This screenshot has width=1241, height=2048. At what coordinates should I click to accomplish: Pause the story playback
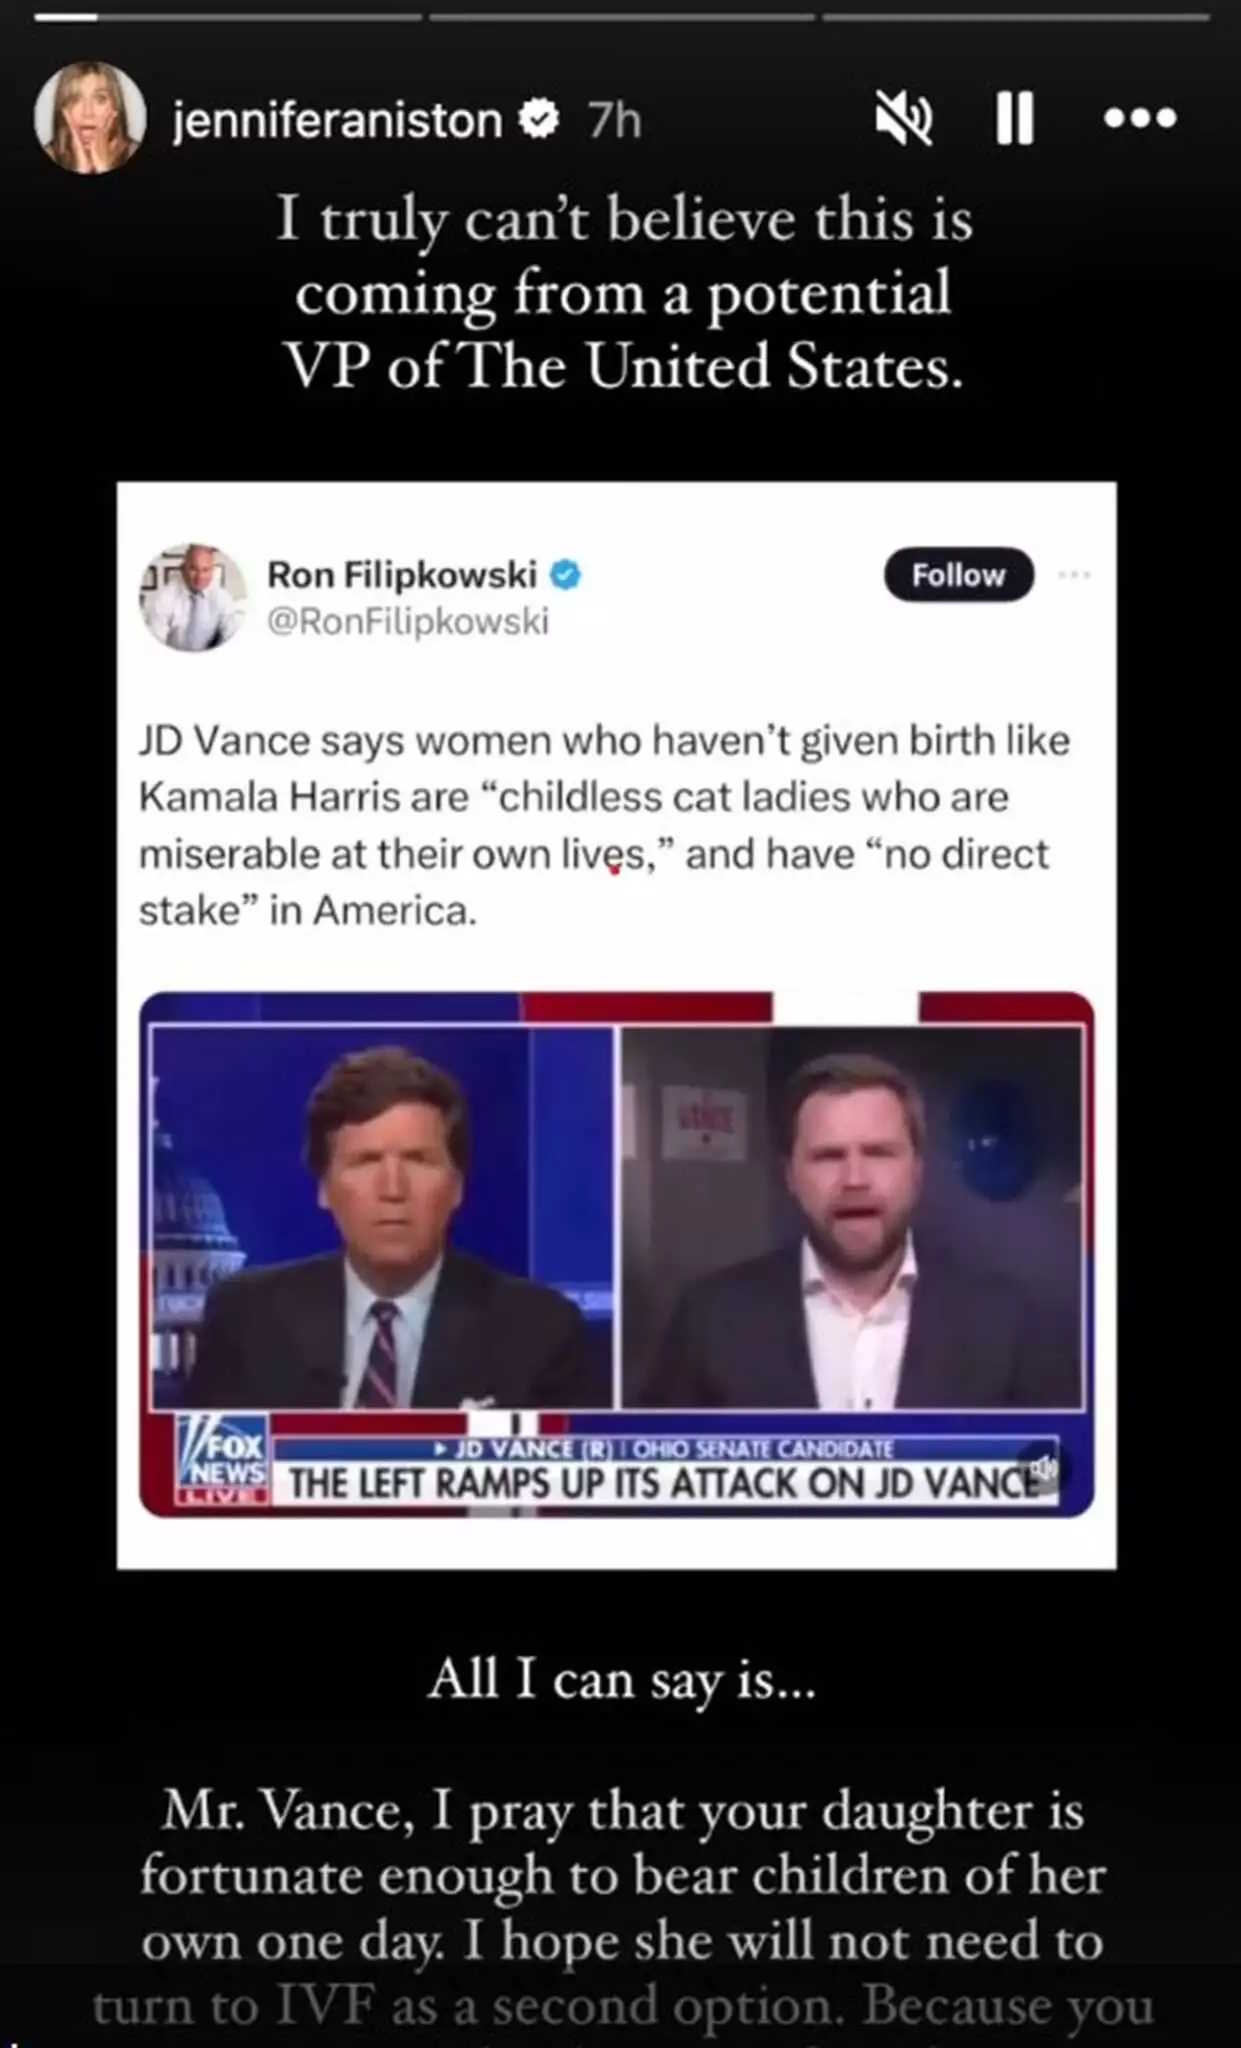(1015, 118)
